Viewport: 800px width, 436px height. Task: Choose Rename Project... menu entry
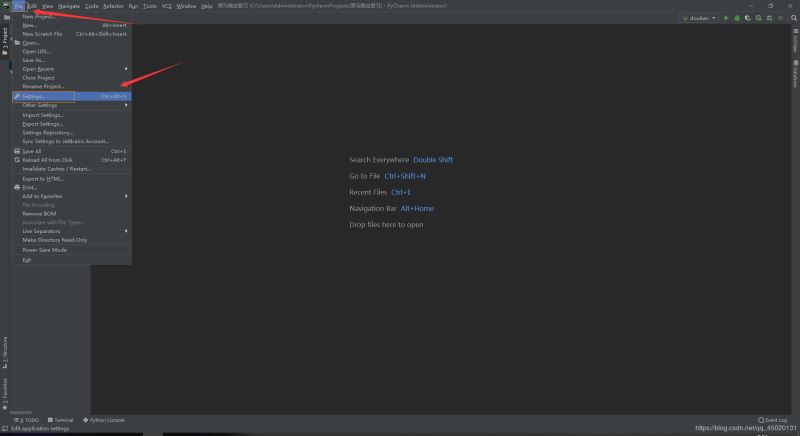71,86
